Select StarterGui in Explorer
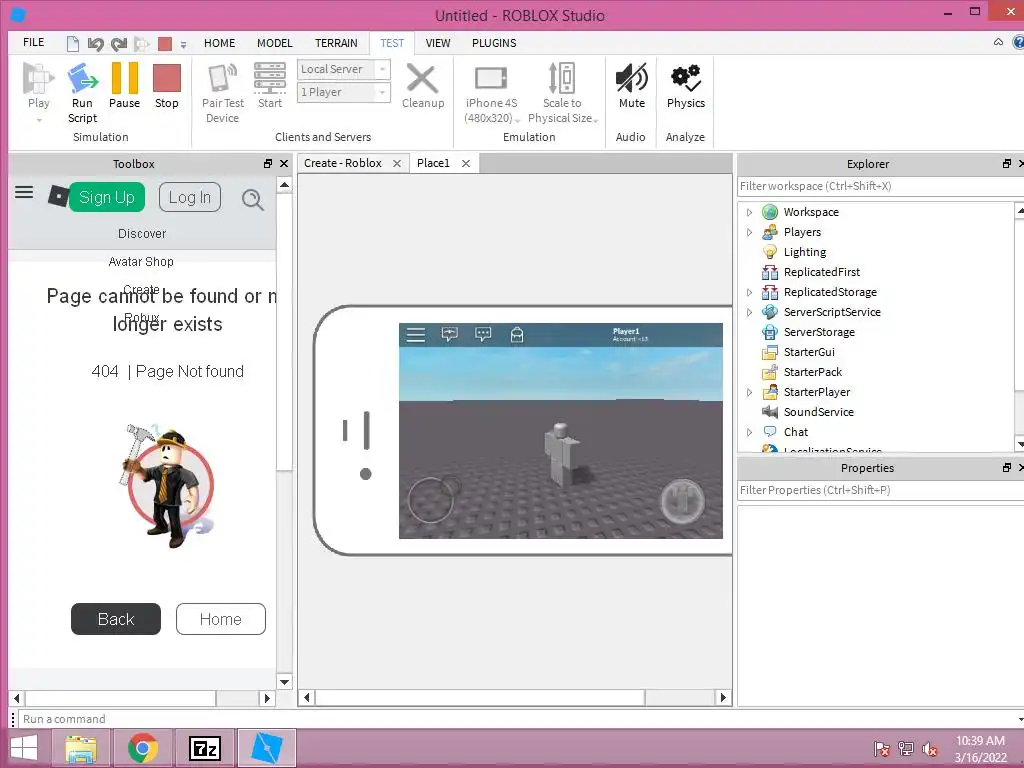 pyautogui.click(x=809, y=352)
